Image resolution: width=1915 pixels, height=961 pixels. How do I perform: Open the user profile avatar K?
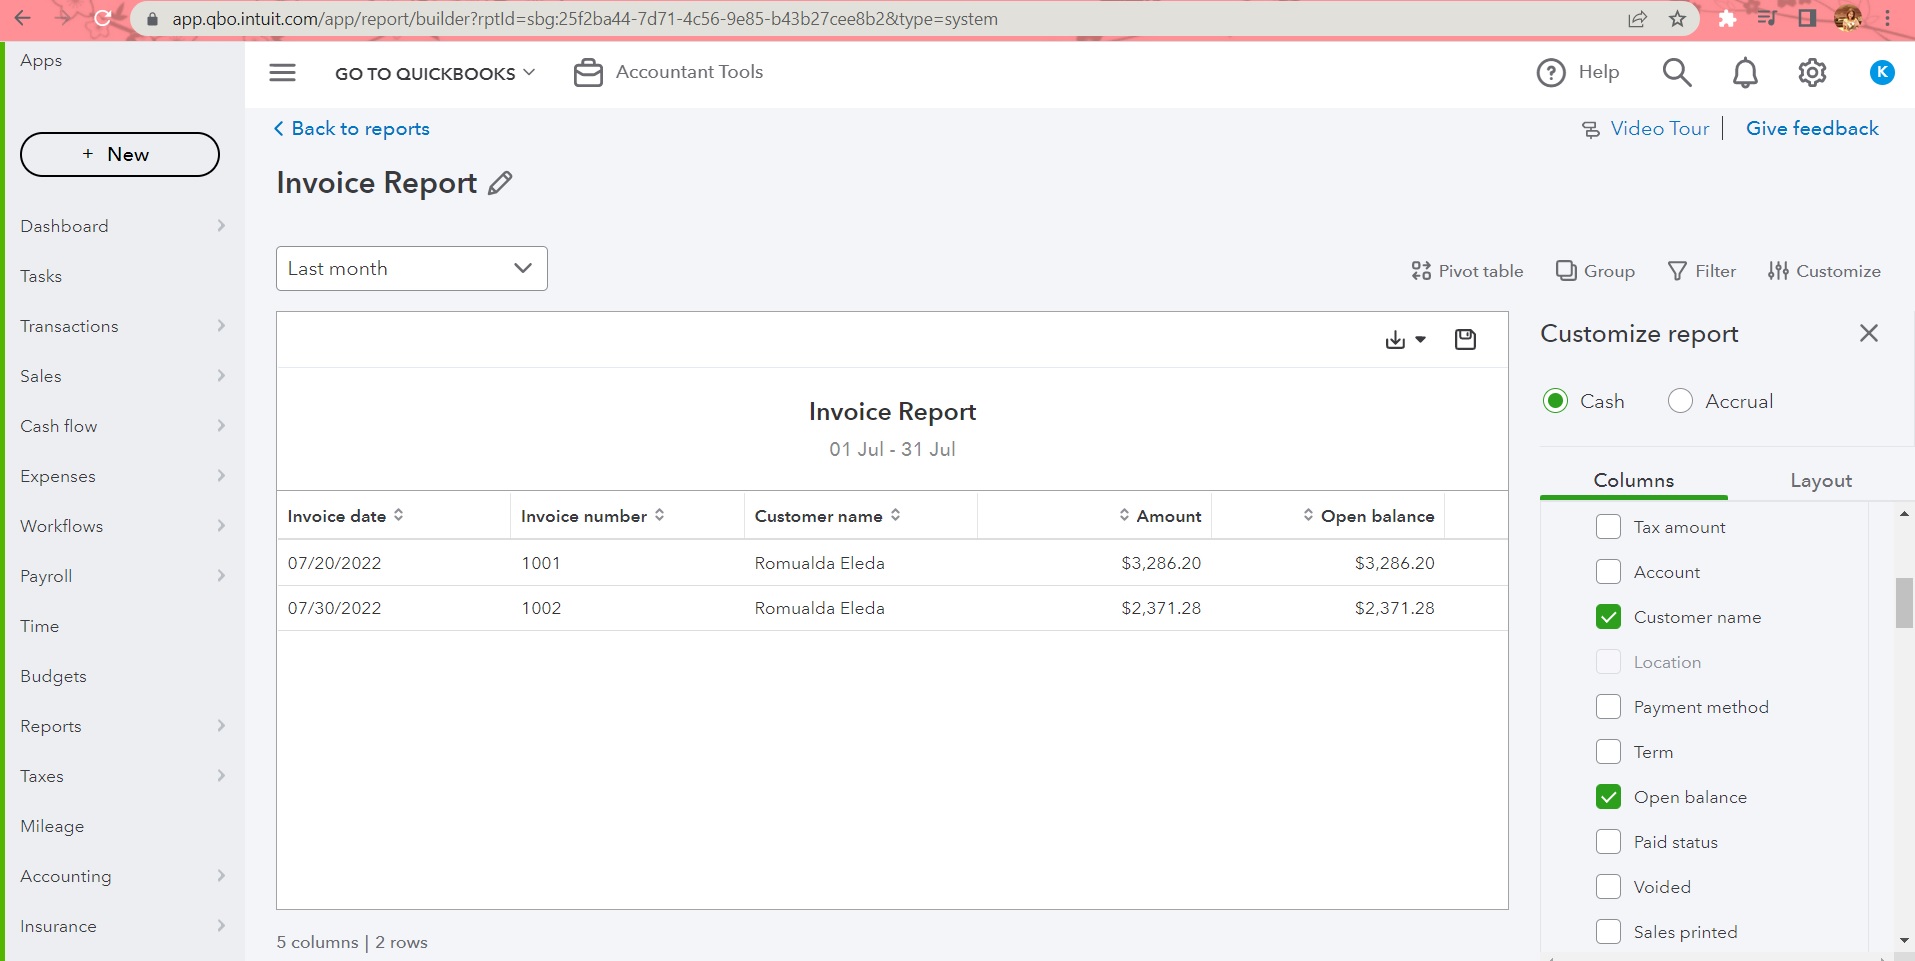[1881, 72]
